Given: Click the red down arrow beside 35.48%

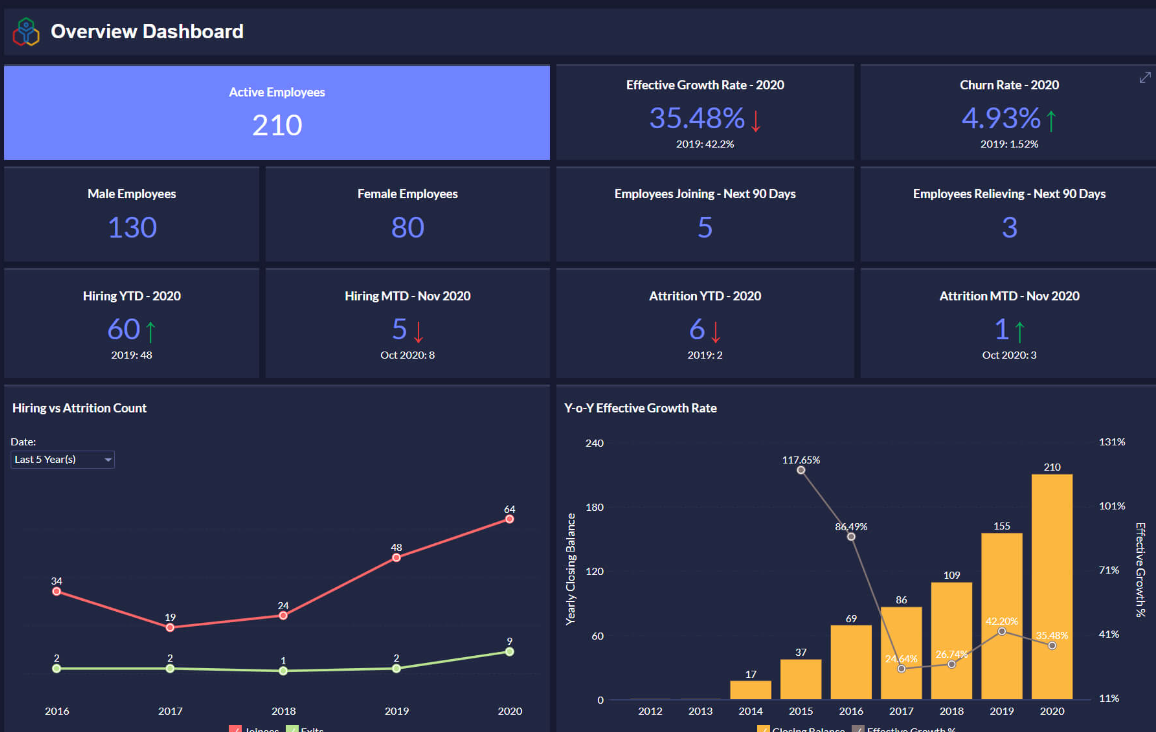Looking at the screenshot, I should pos(756,120).
